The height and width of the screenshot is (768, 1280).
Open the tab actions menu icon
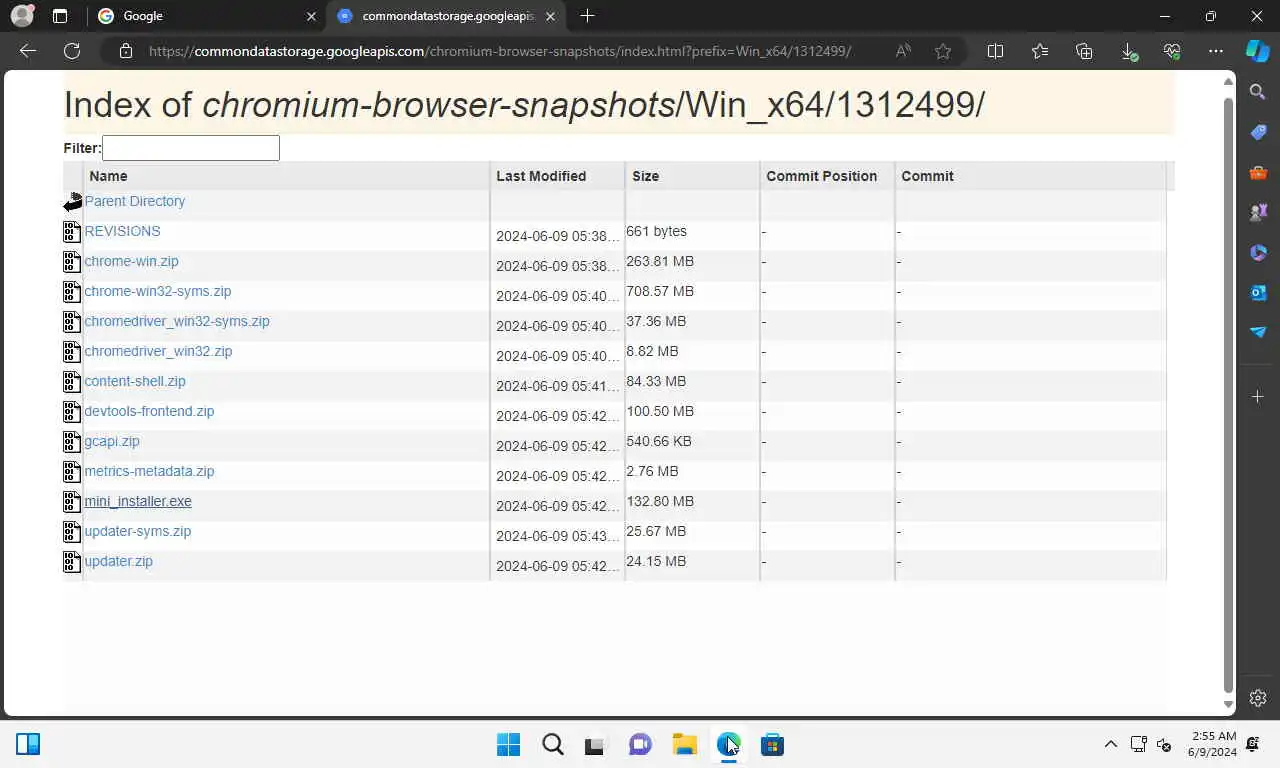(60, 16)
